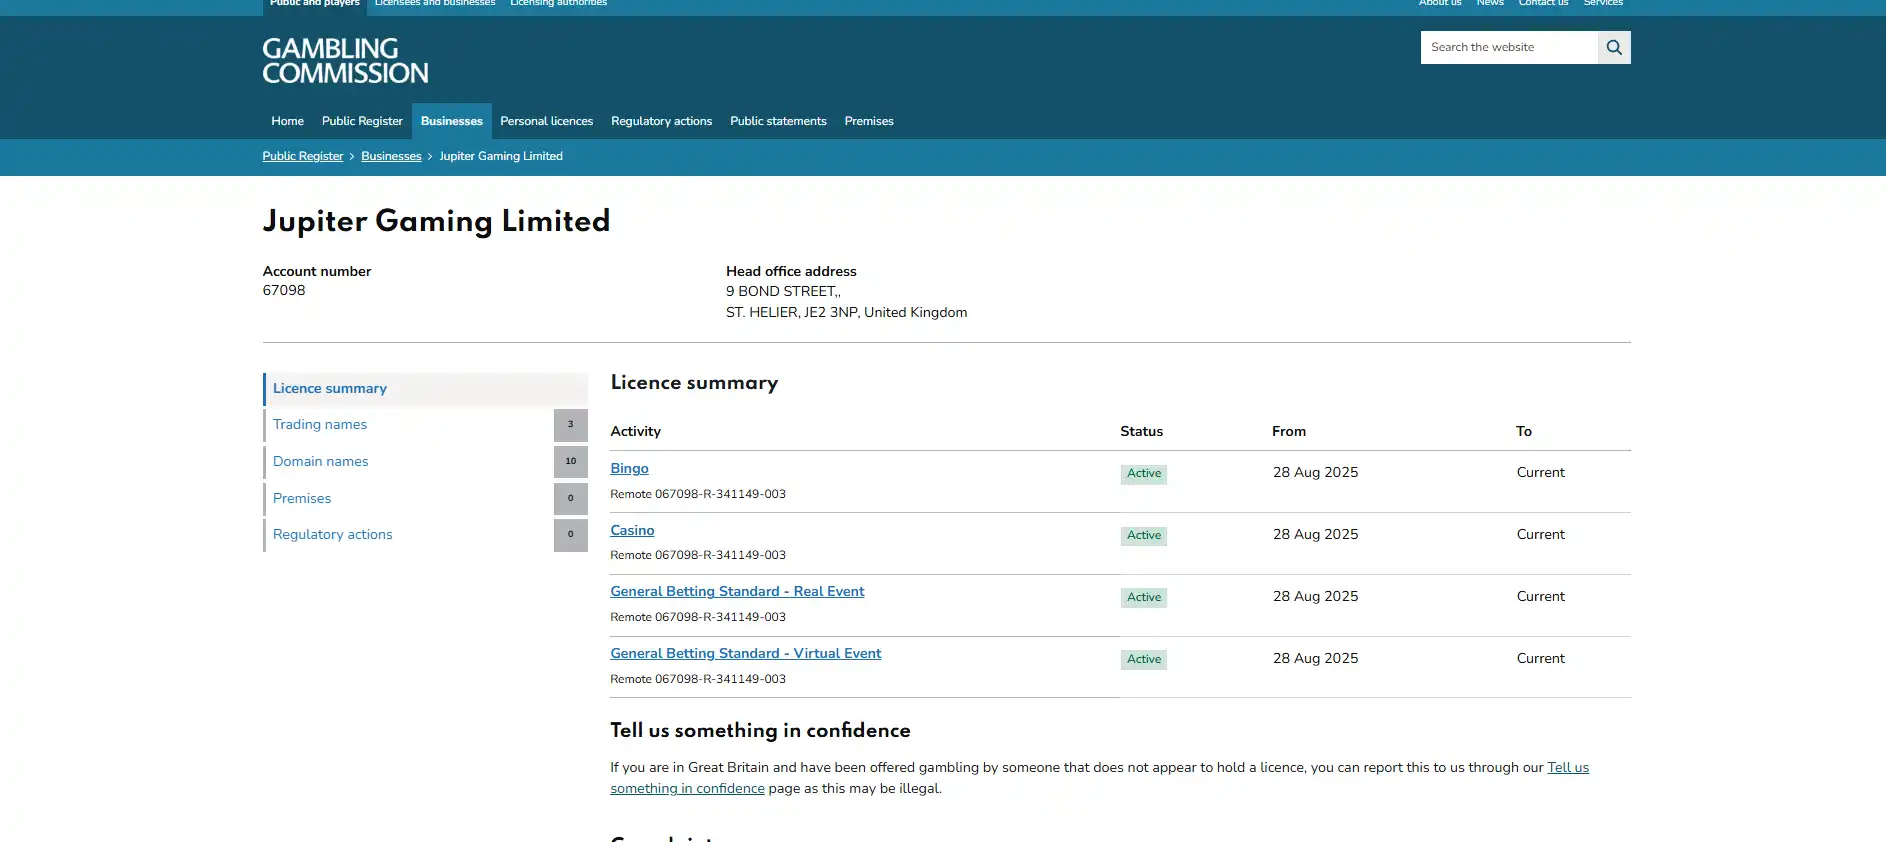The width and height of the screenshot is (1886, 842).
Task: Select the Businesses navigation tab
Action: 452,121
